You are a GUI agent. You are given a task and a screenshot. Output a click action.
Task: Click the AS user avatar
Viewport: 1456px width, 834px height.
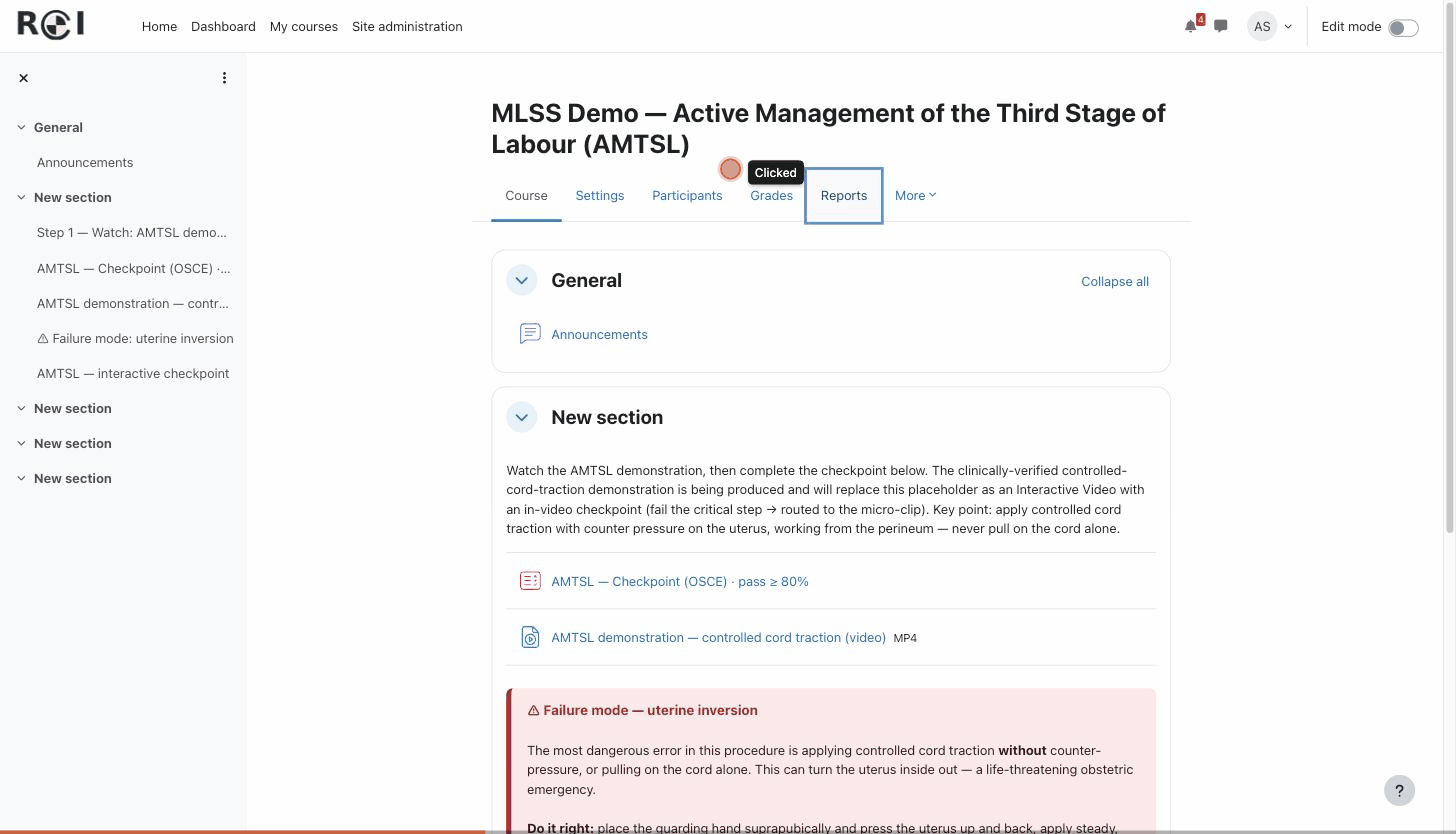1262,27
